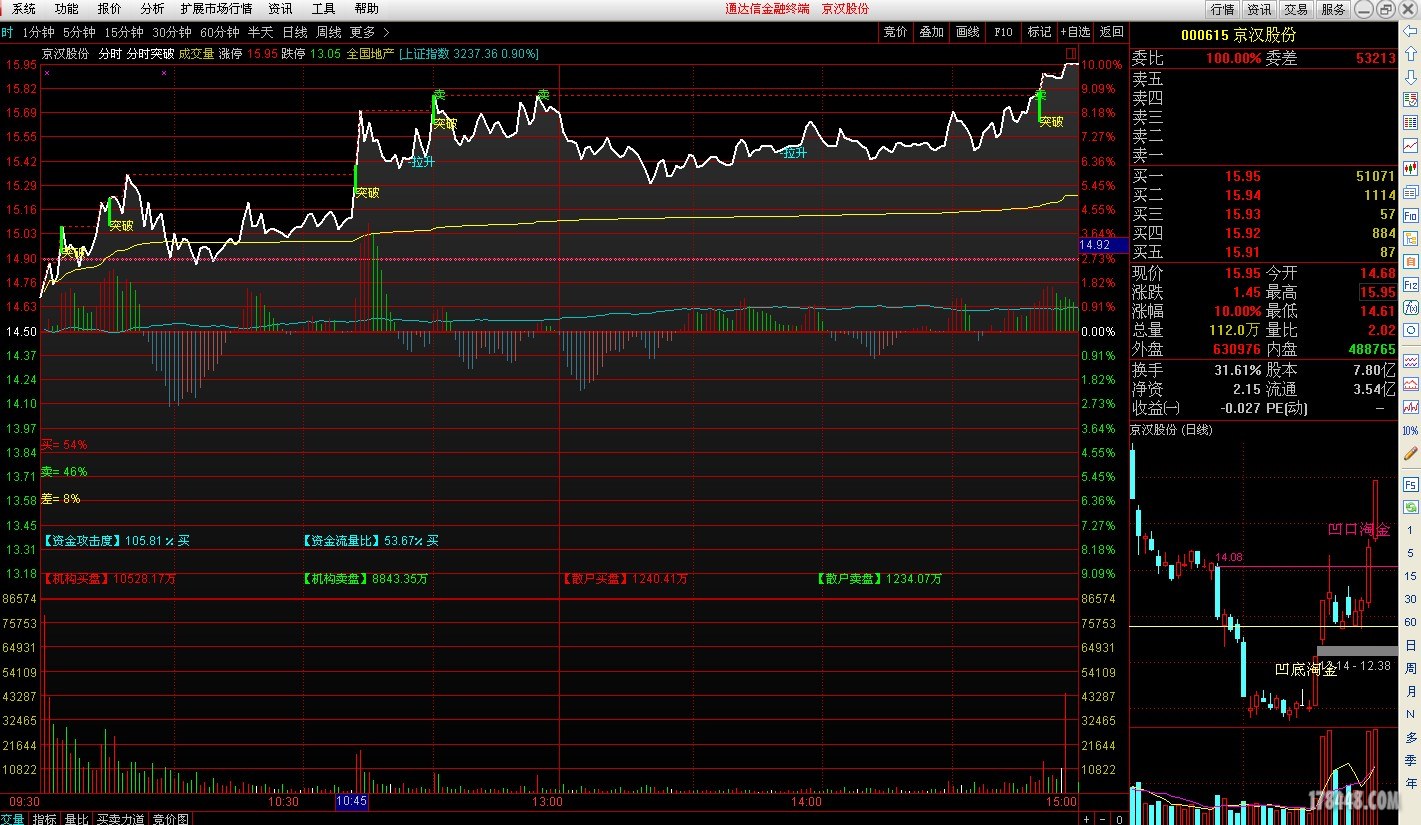Screen dimensions: 1421x825
Task: Switch to the 日线 period tab
Action: pyautogui.click(x=295, y=32)
